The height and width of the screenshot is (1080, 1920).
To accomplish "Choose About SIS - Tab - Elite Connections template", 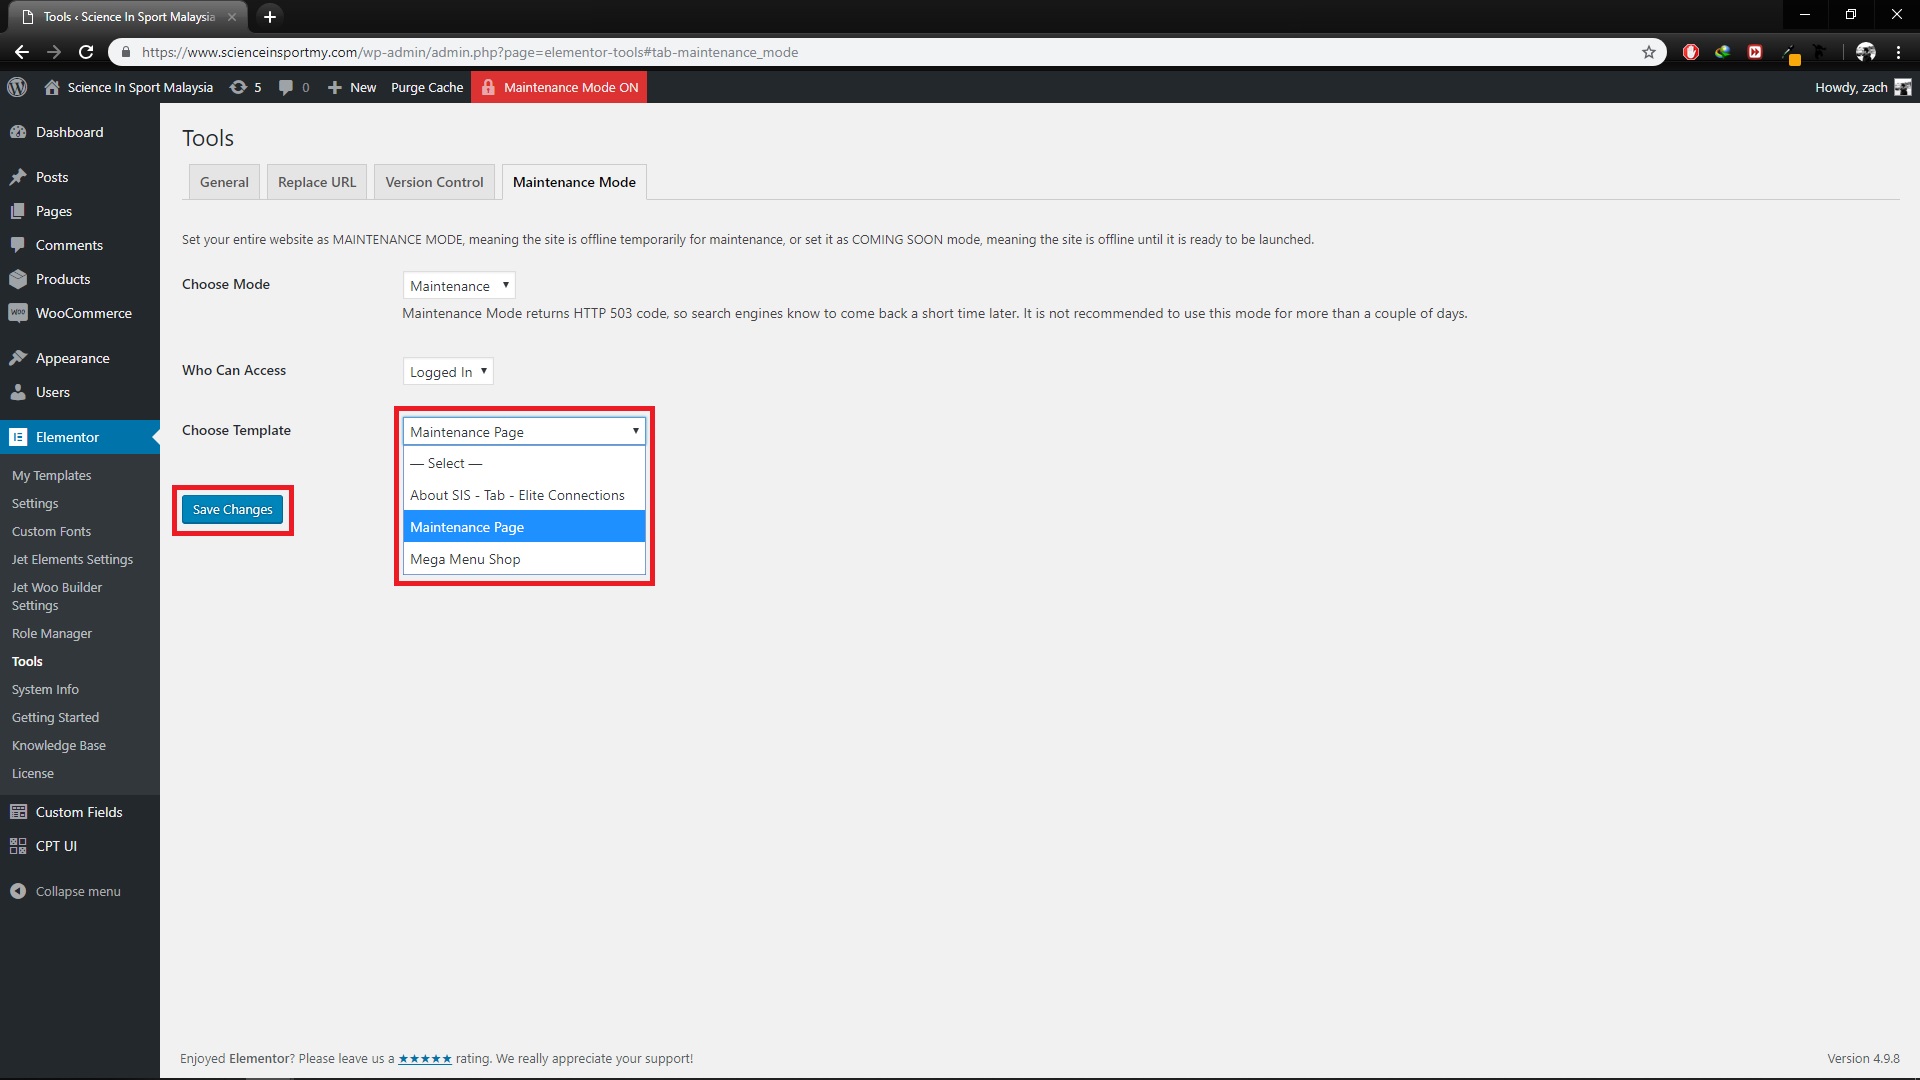I will (x=524, y=495).
